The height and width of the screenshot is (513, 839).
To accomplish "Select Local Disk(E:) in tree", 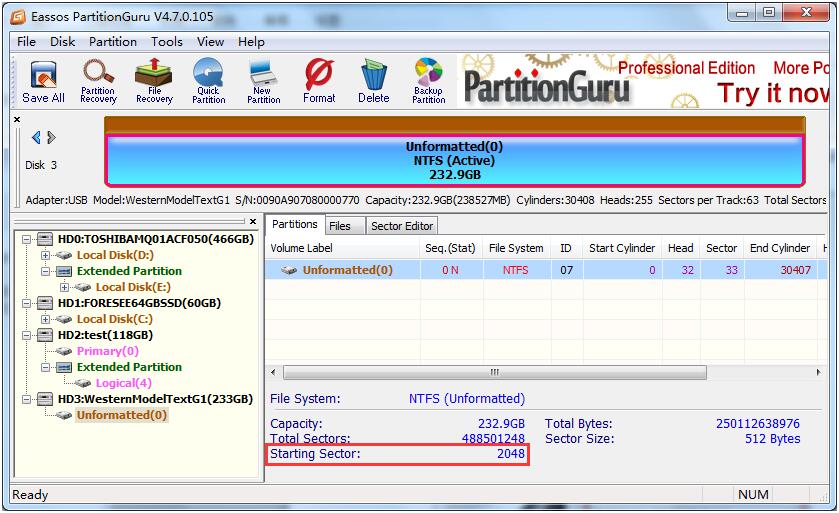I will click(133, 287).
